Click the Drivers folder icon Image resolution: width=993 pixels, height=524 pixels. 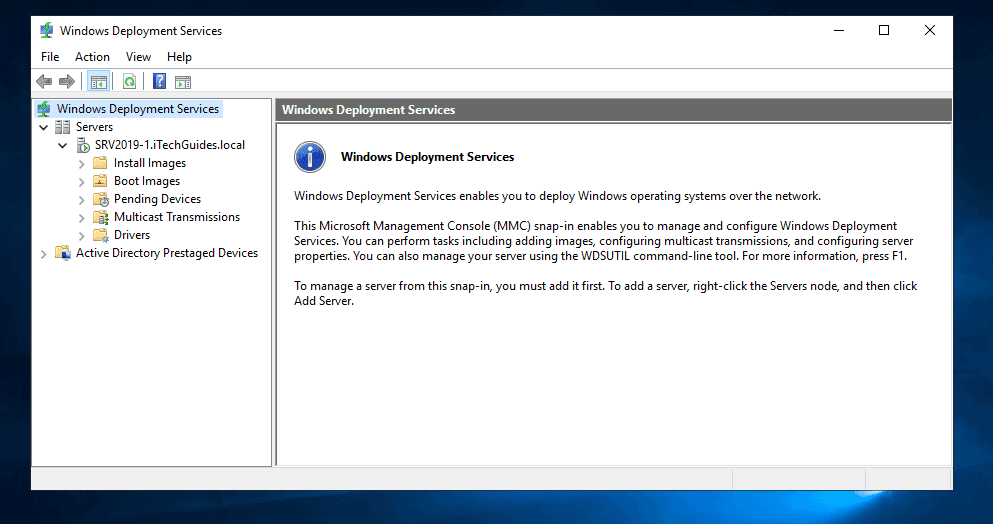(x=101, y=235)
